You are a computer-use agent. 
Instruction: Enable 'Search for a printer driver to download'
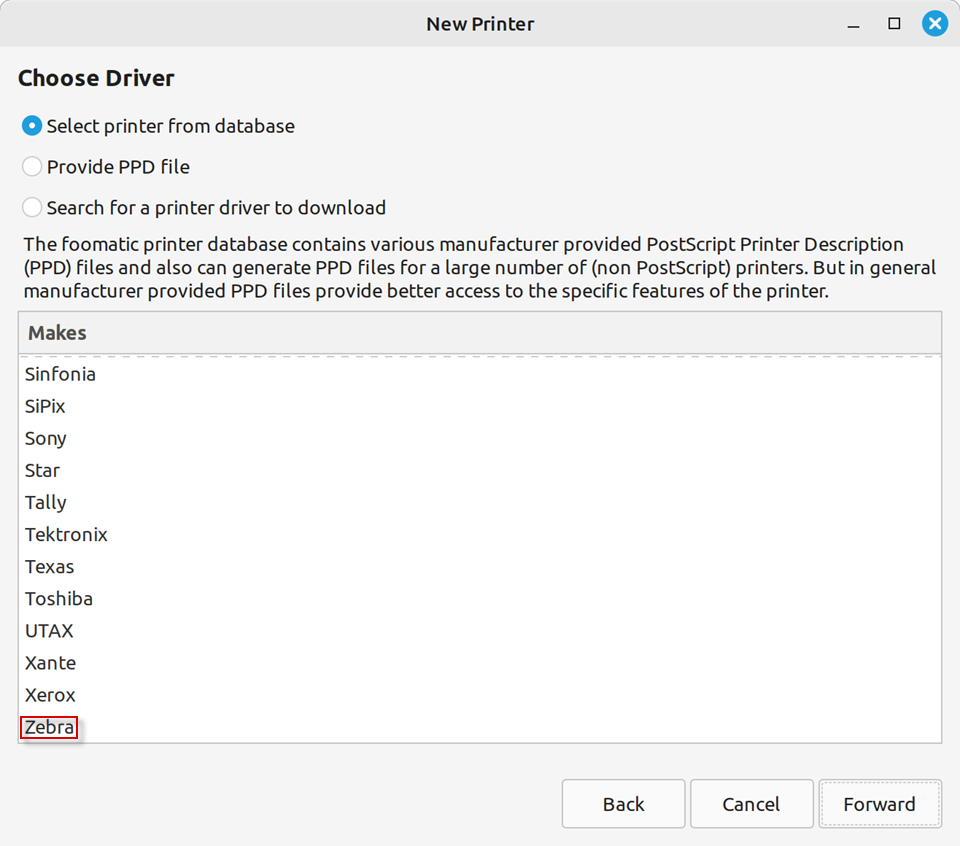[x=32, y=208]
